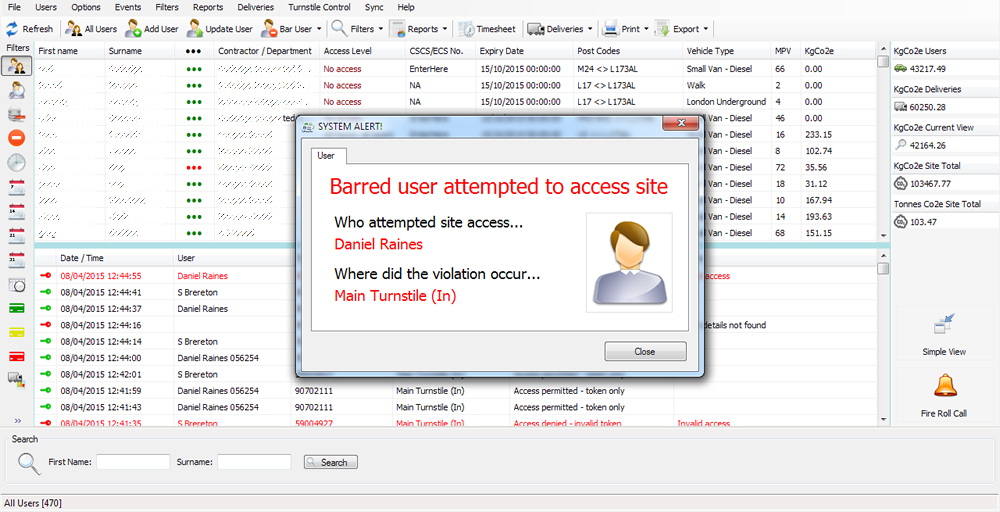The height and width of the screenshot is (512, 1000).
Task: Switch to Simple View
Action: 944,325
